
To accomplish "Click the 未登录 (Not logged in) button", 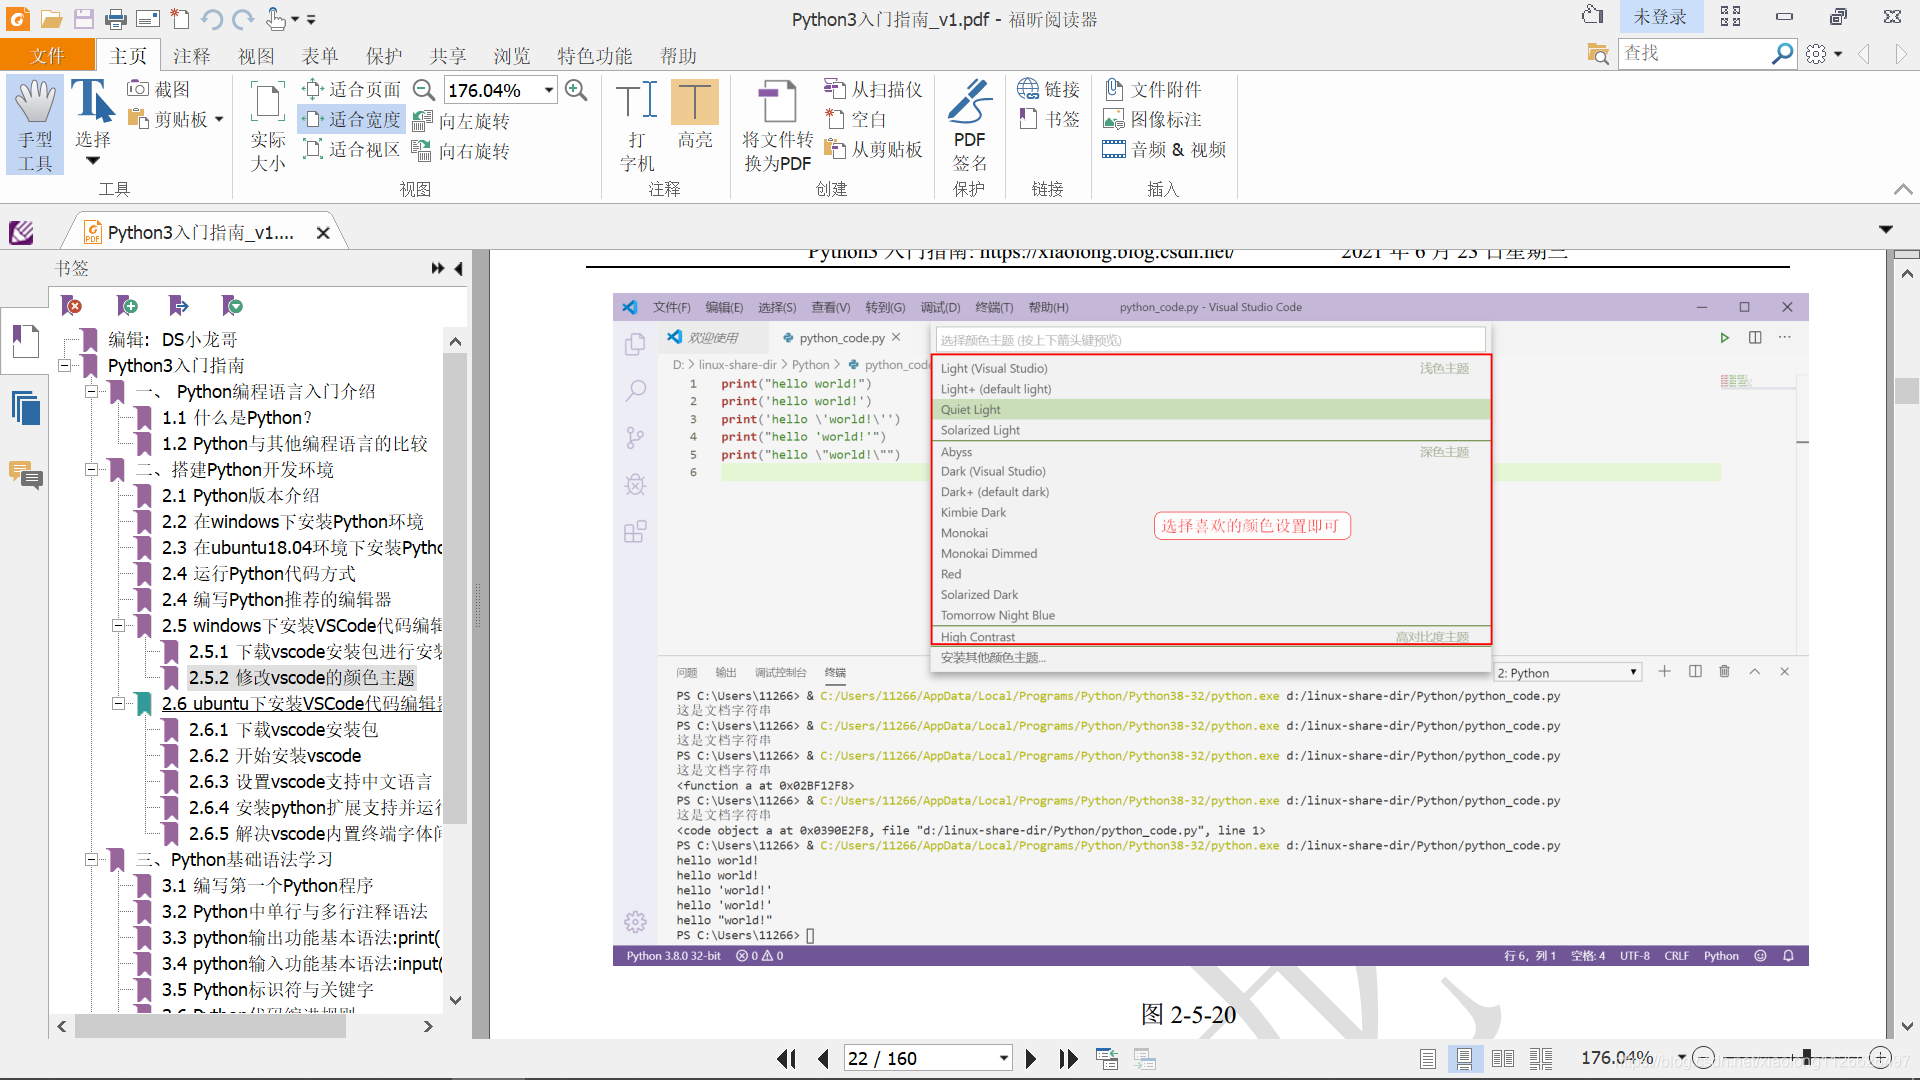I will point(1659,17).
